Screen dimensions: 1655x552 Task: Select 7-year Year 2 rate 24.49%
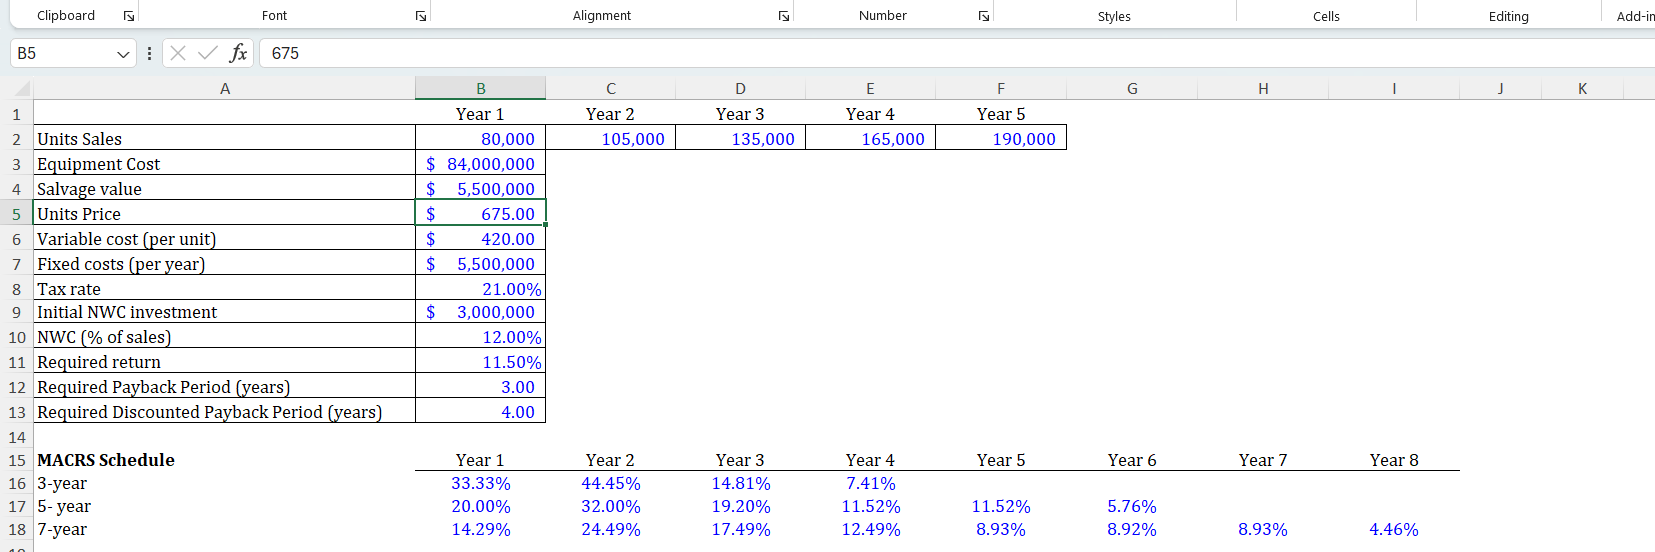pyautogui.click(x=611, y=529)
